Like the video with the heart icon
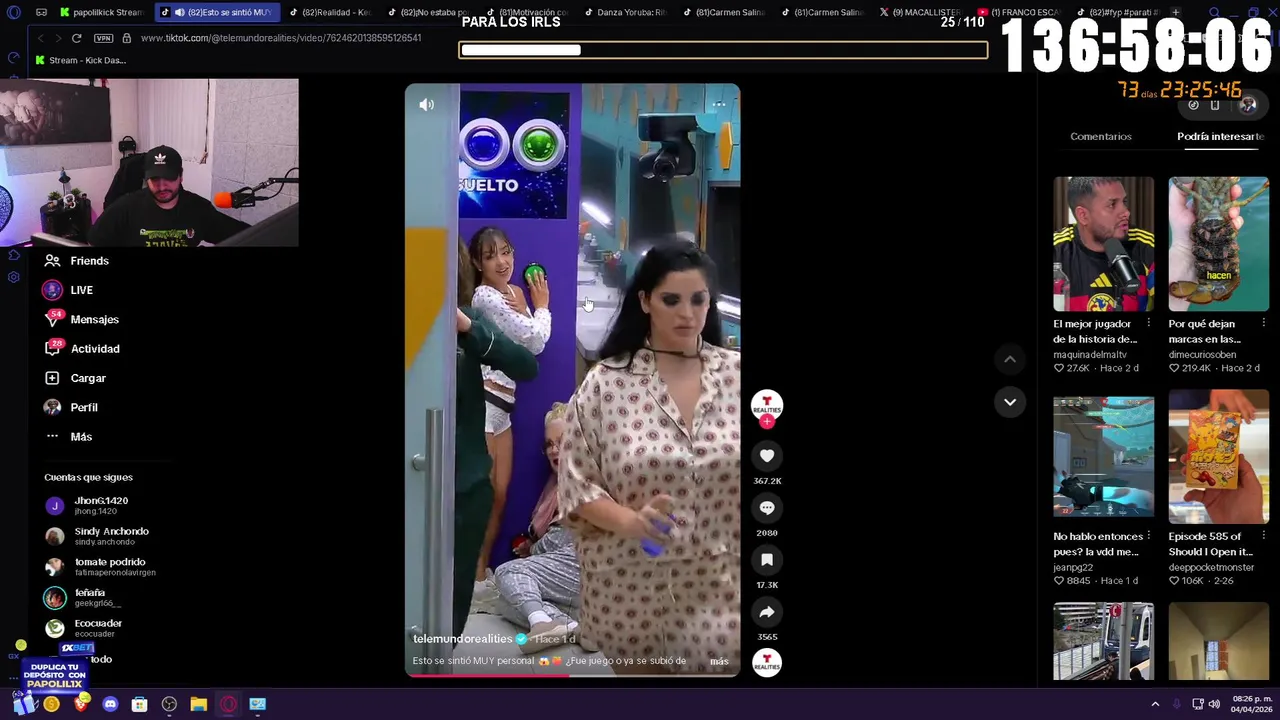 [767, 456]
